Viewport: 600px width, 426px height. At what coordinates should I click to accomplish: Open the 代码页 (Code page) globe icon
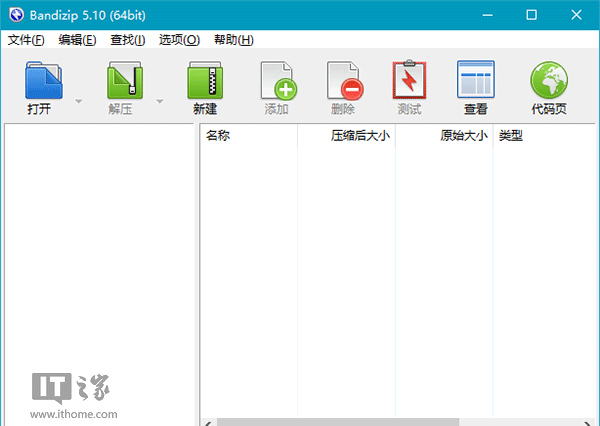549,80
